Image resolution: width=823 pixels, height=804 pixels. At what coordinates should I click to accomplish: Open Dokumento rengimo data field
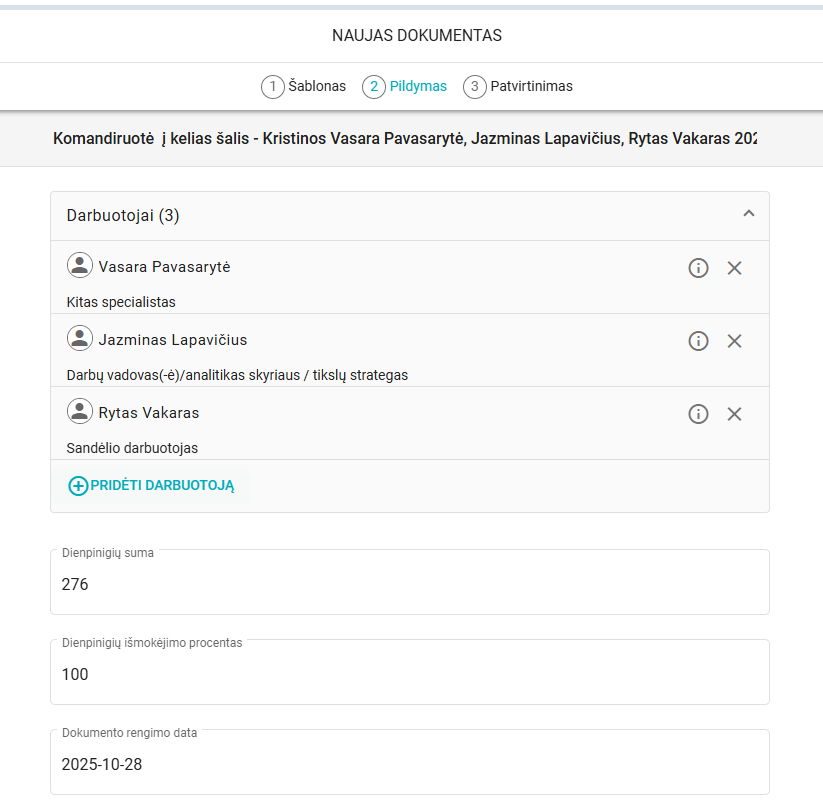pos(409,764)
